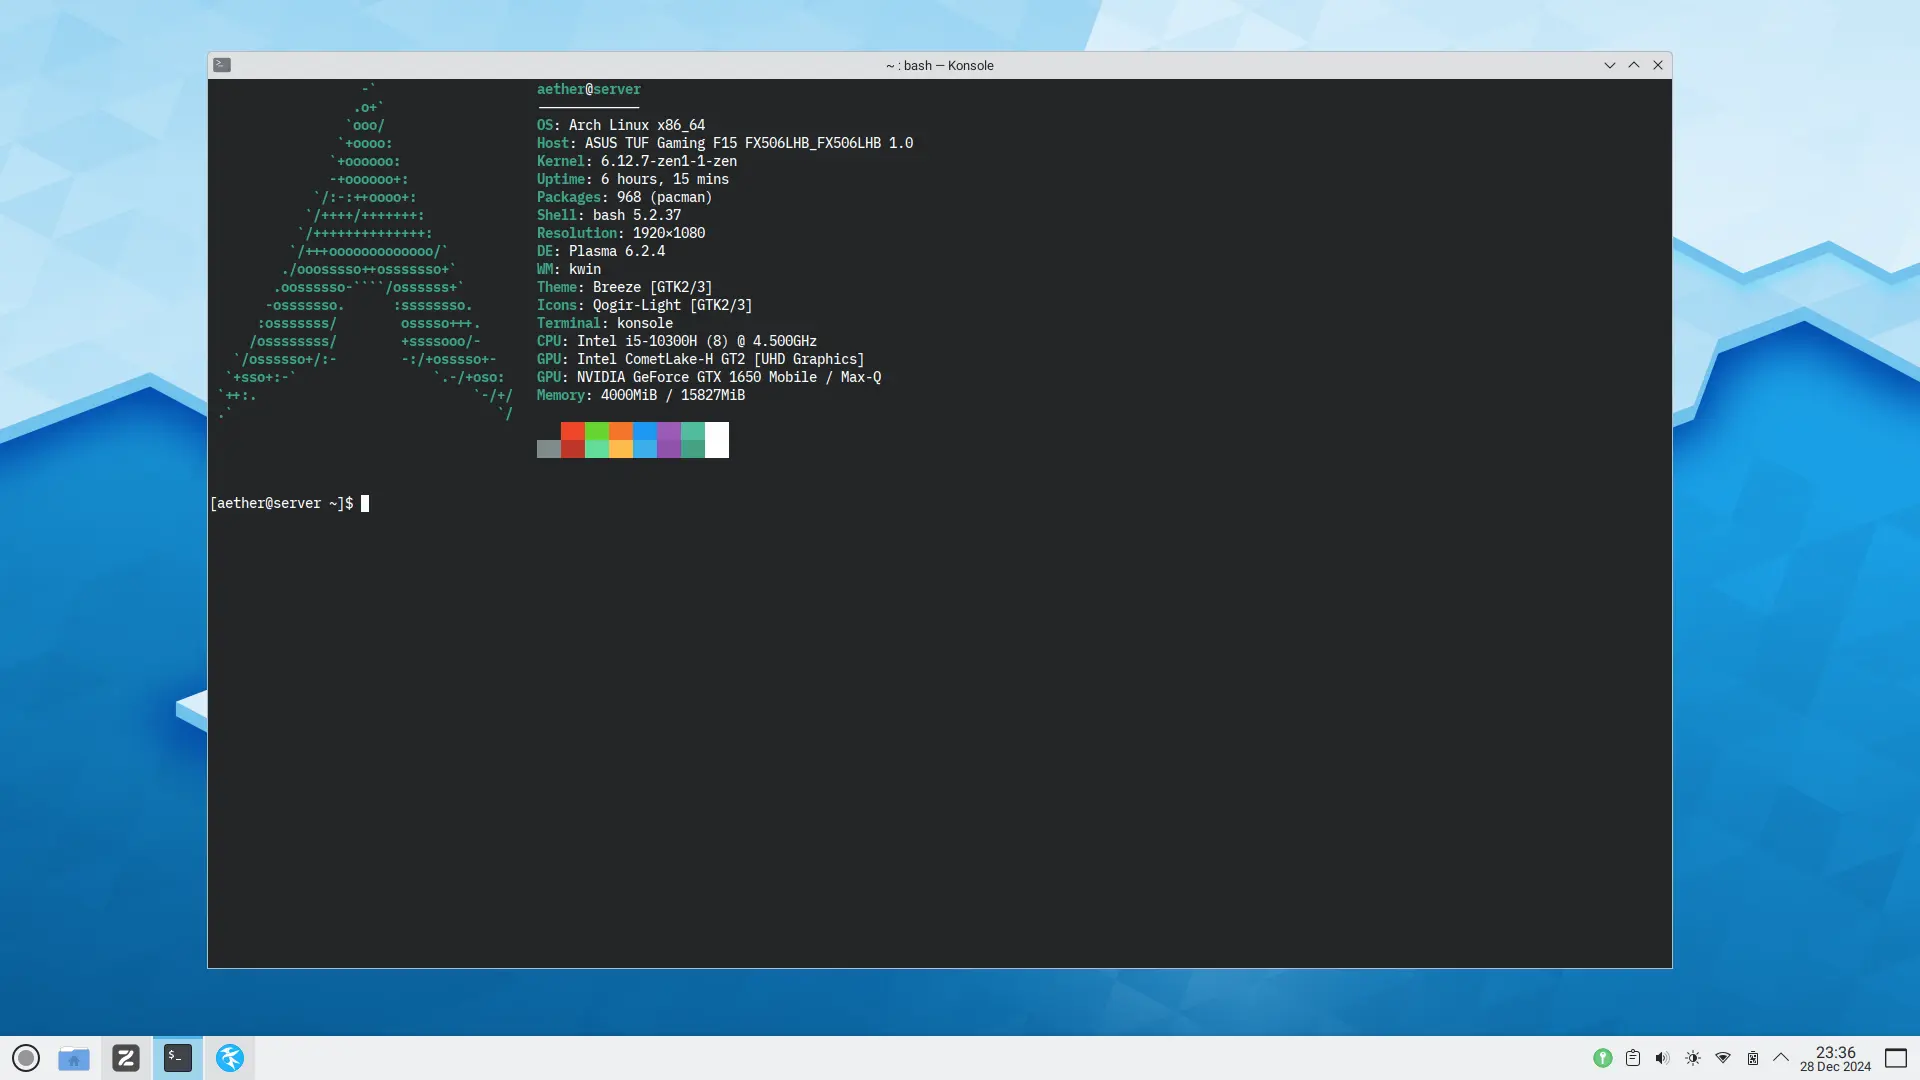Switch to the Konsole taskbar entry
The width and height of the screenshot is (1920, 1080).
178,1058
